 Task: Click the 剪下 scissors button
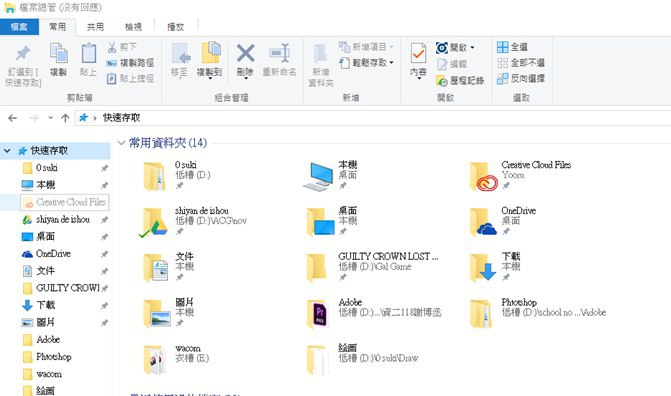coord(122,47)
